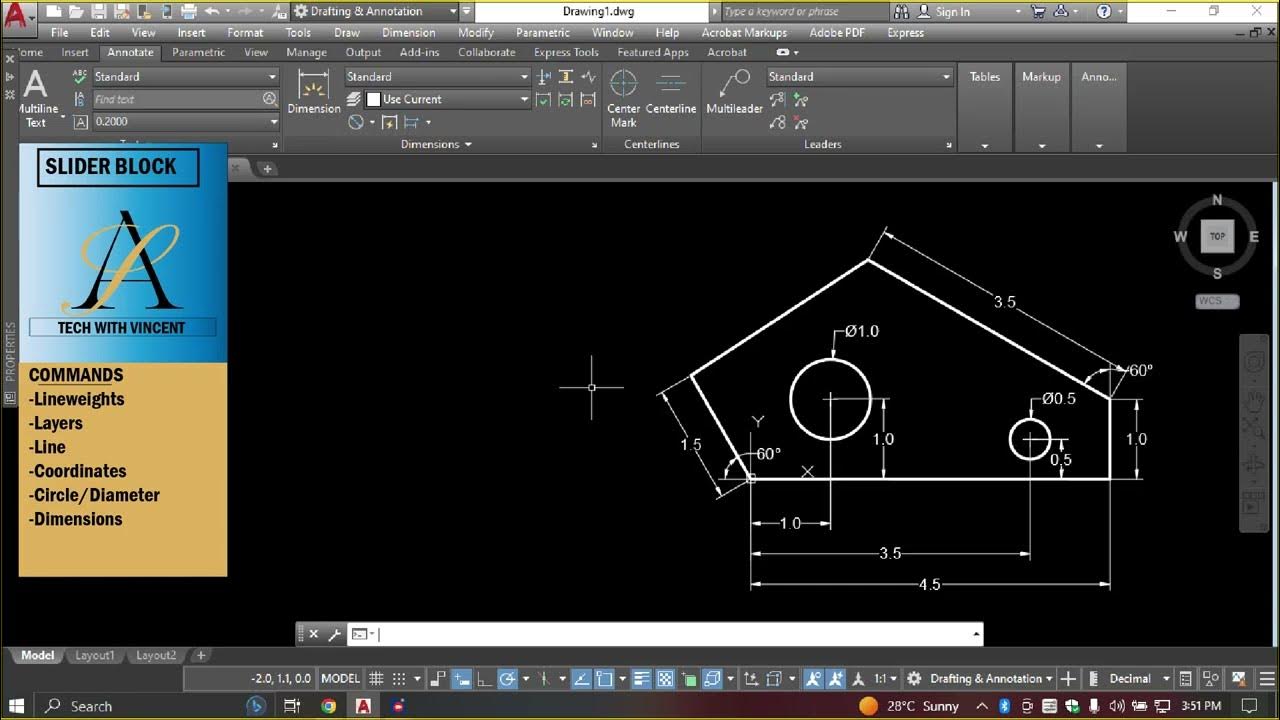Open the Use Current dimension layer dropdown
The height and width of the screenshot is (720, 1280).
pos(446,99)
